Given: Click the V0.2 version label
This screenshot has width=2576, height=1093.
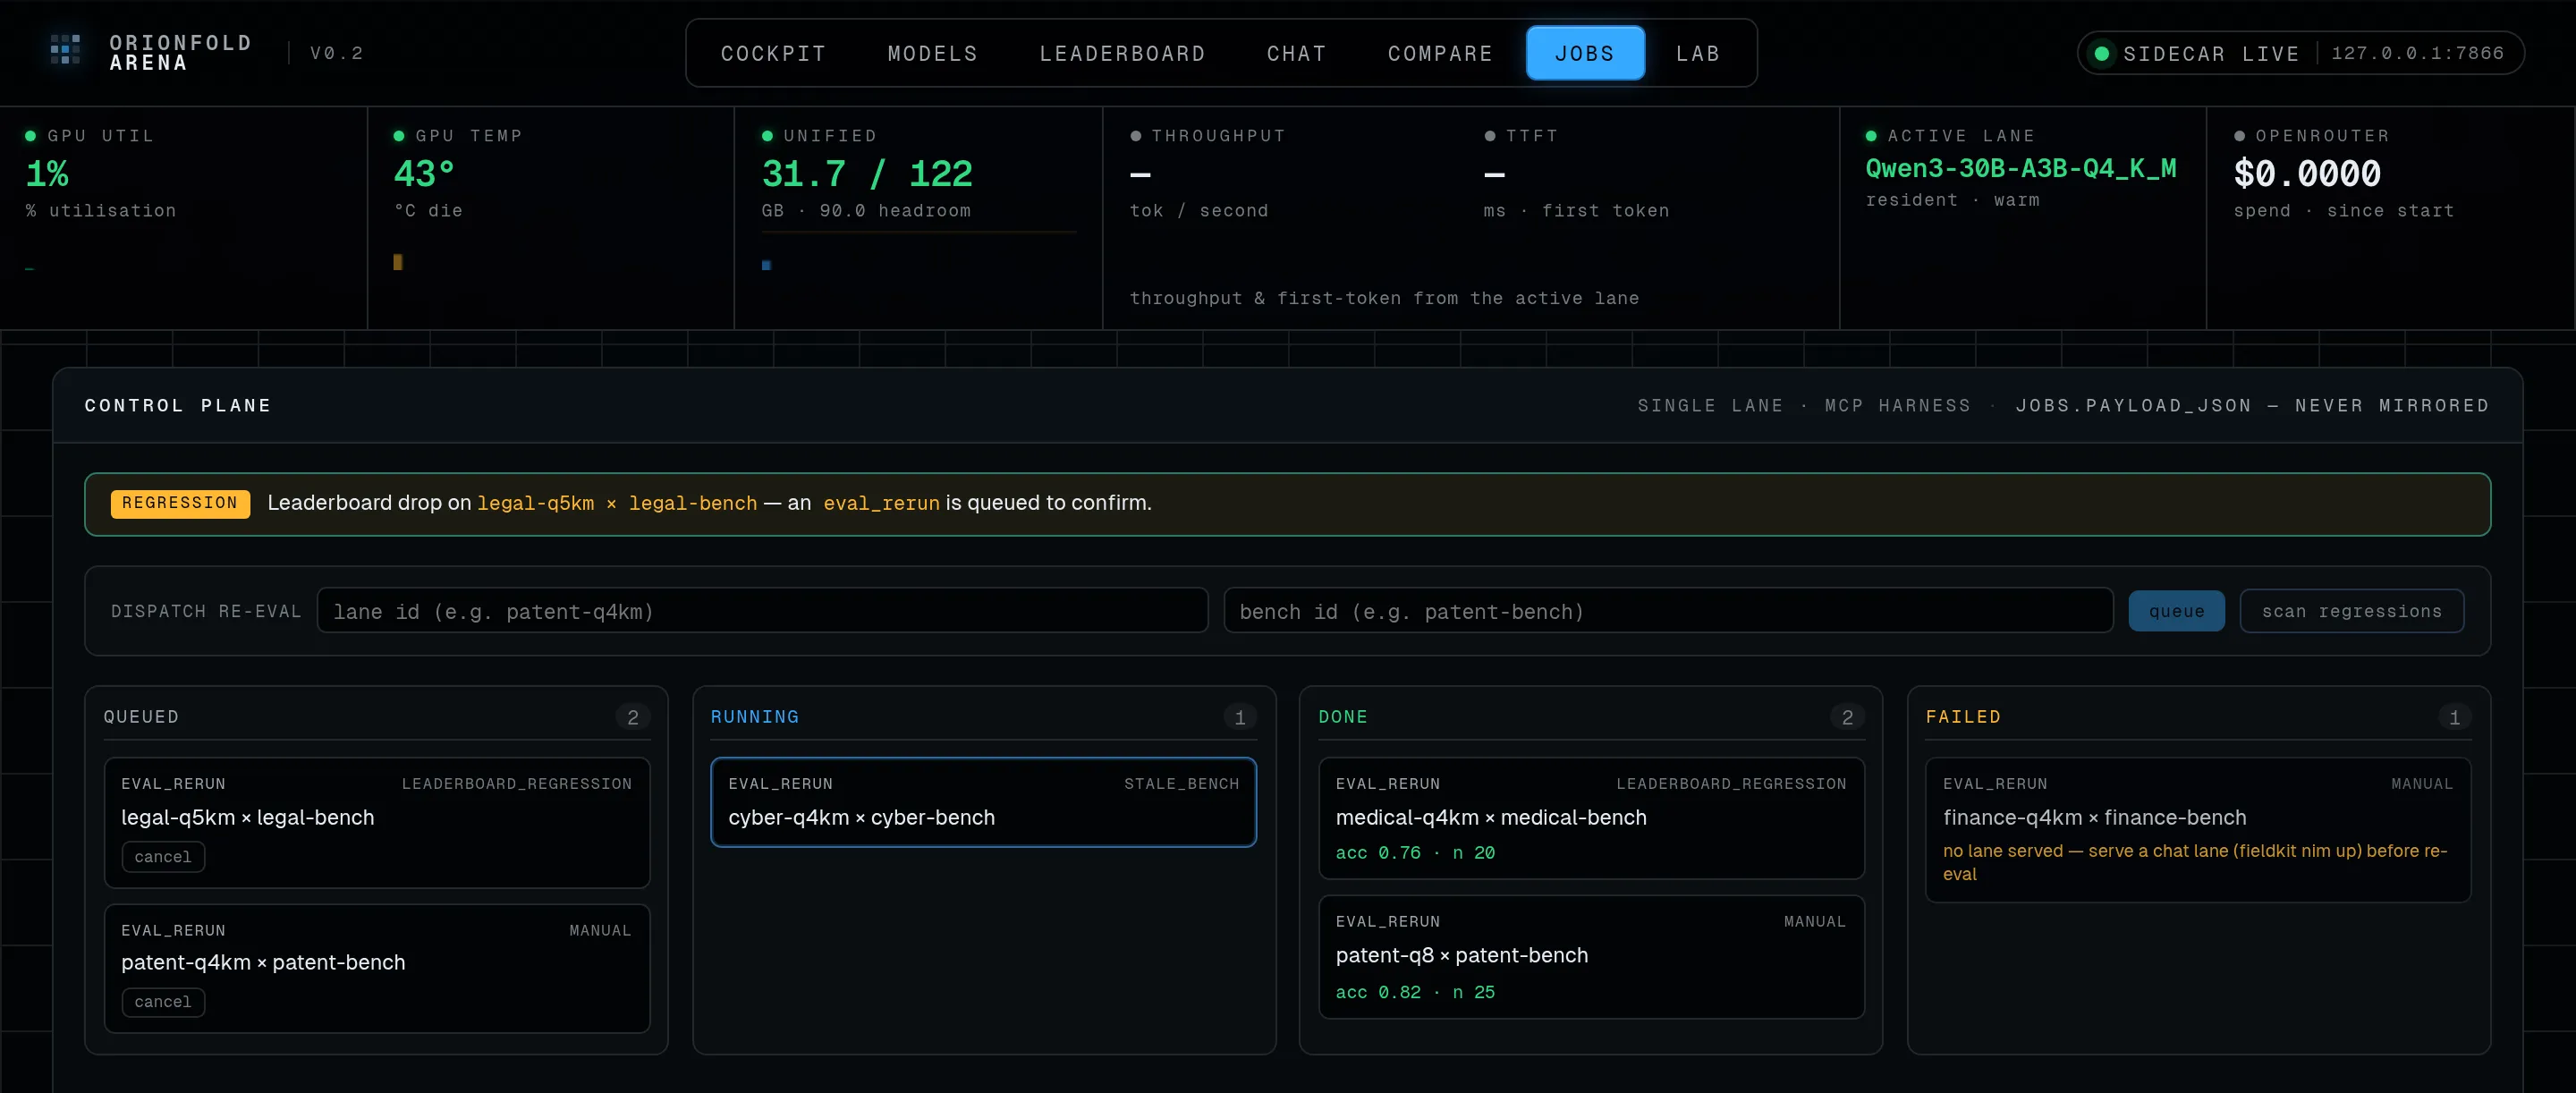Looking at the screenshot, I should point(336,53).
